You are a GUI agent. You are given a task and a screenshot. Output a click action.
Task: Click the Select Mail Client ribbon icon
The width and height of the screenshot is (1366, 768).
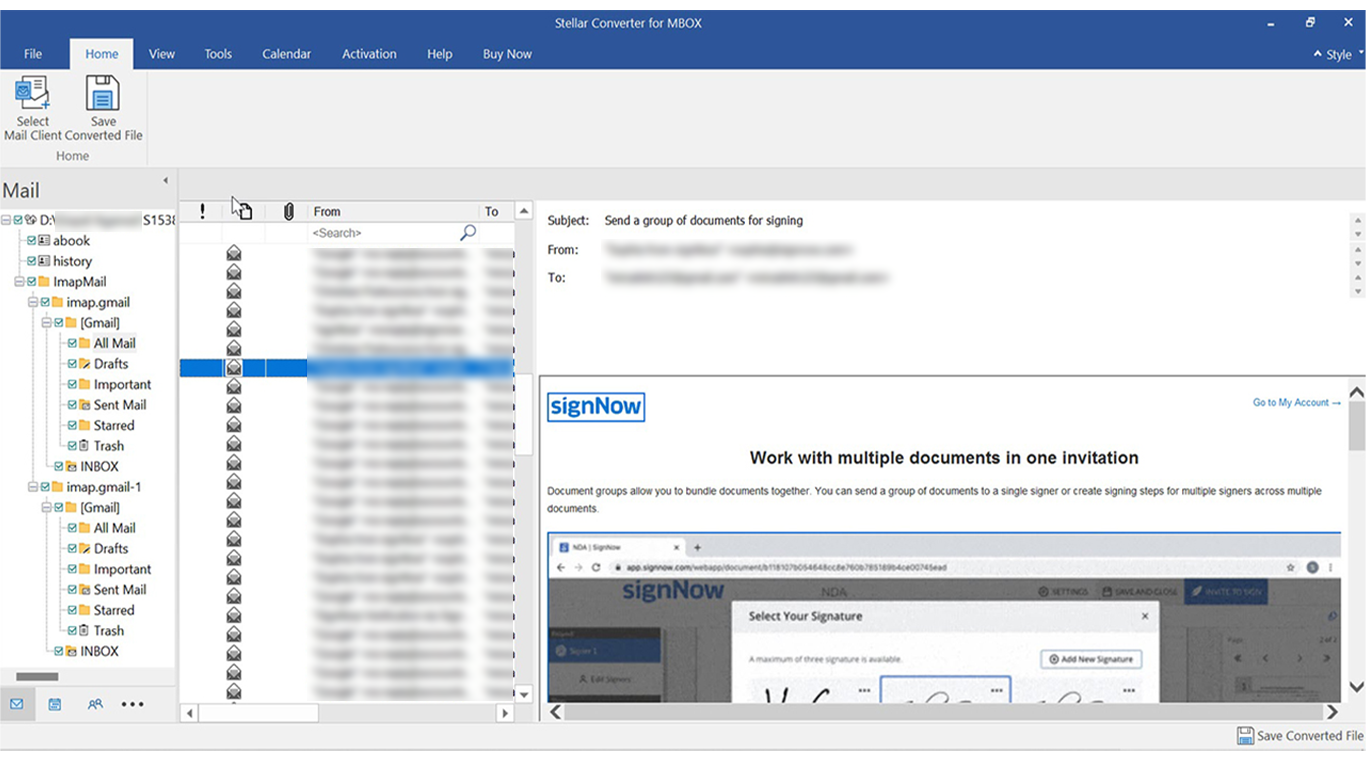pos(32,93)
